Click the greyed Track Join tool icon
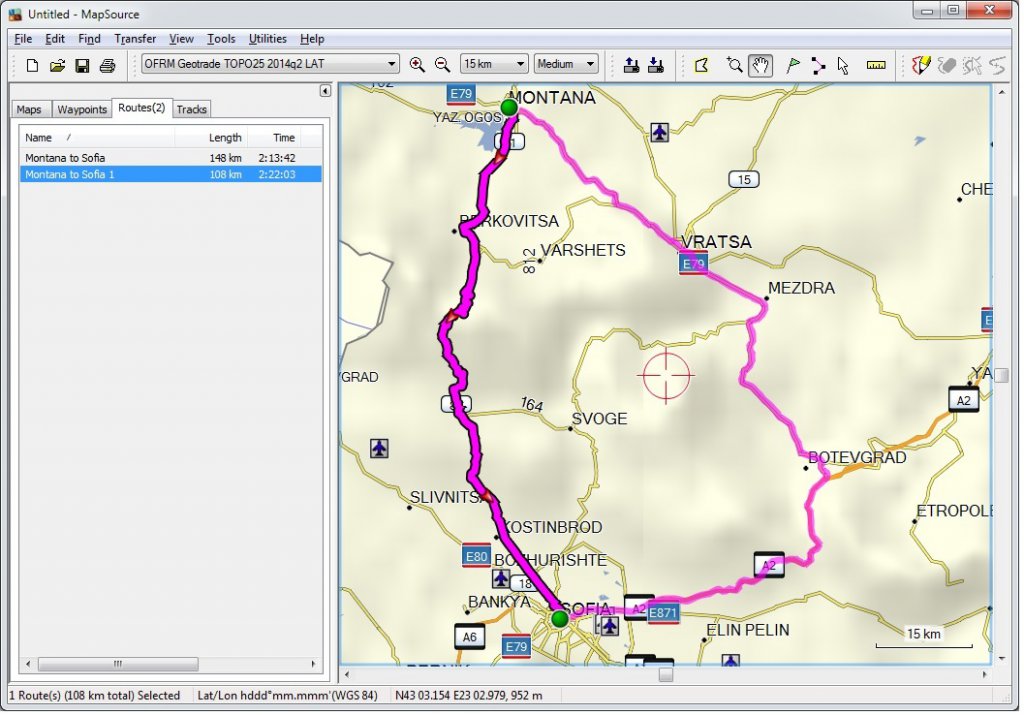The image size is (1024, 715). (x=997, y=65)
